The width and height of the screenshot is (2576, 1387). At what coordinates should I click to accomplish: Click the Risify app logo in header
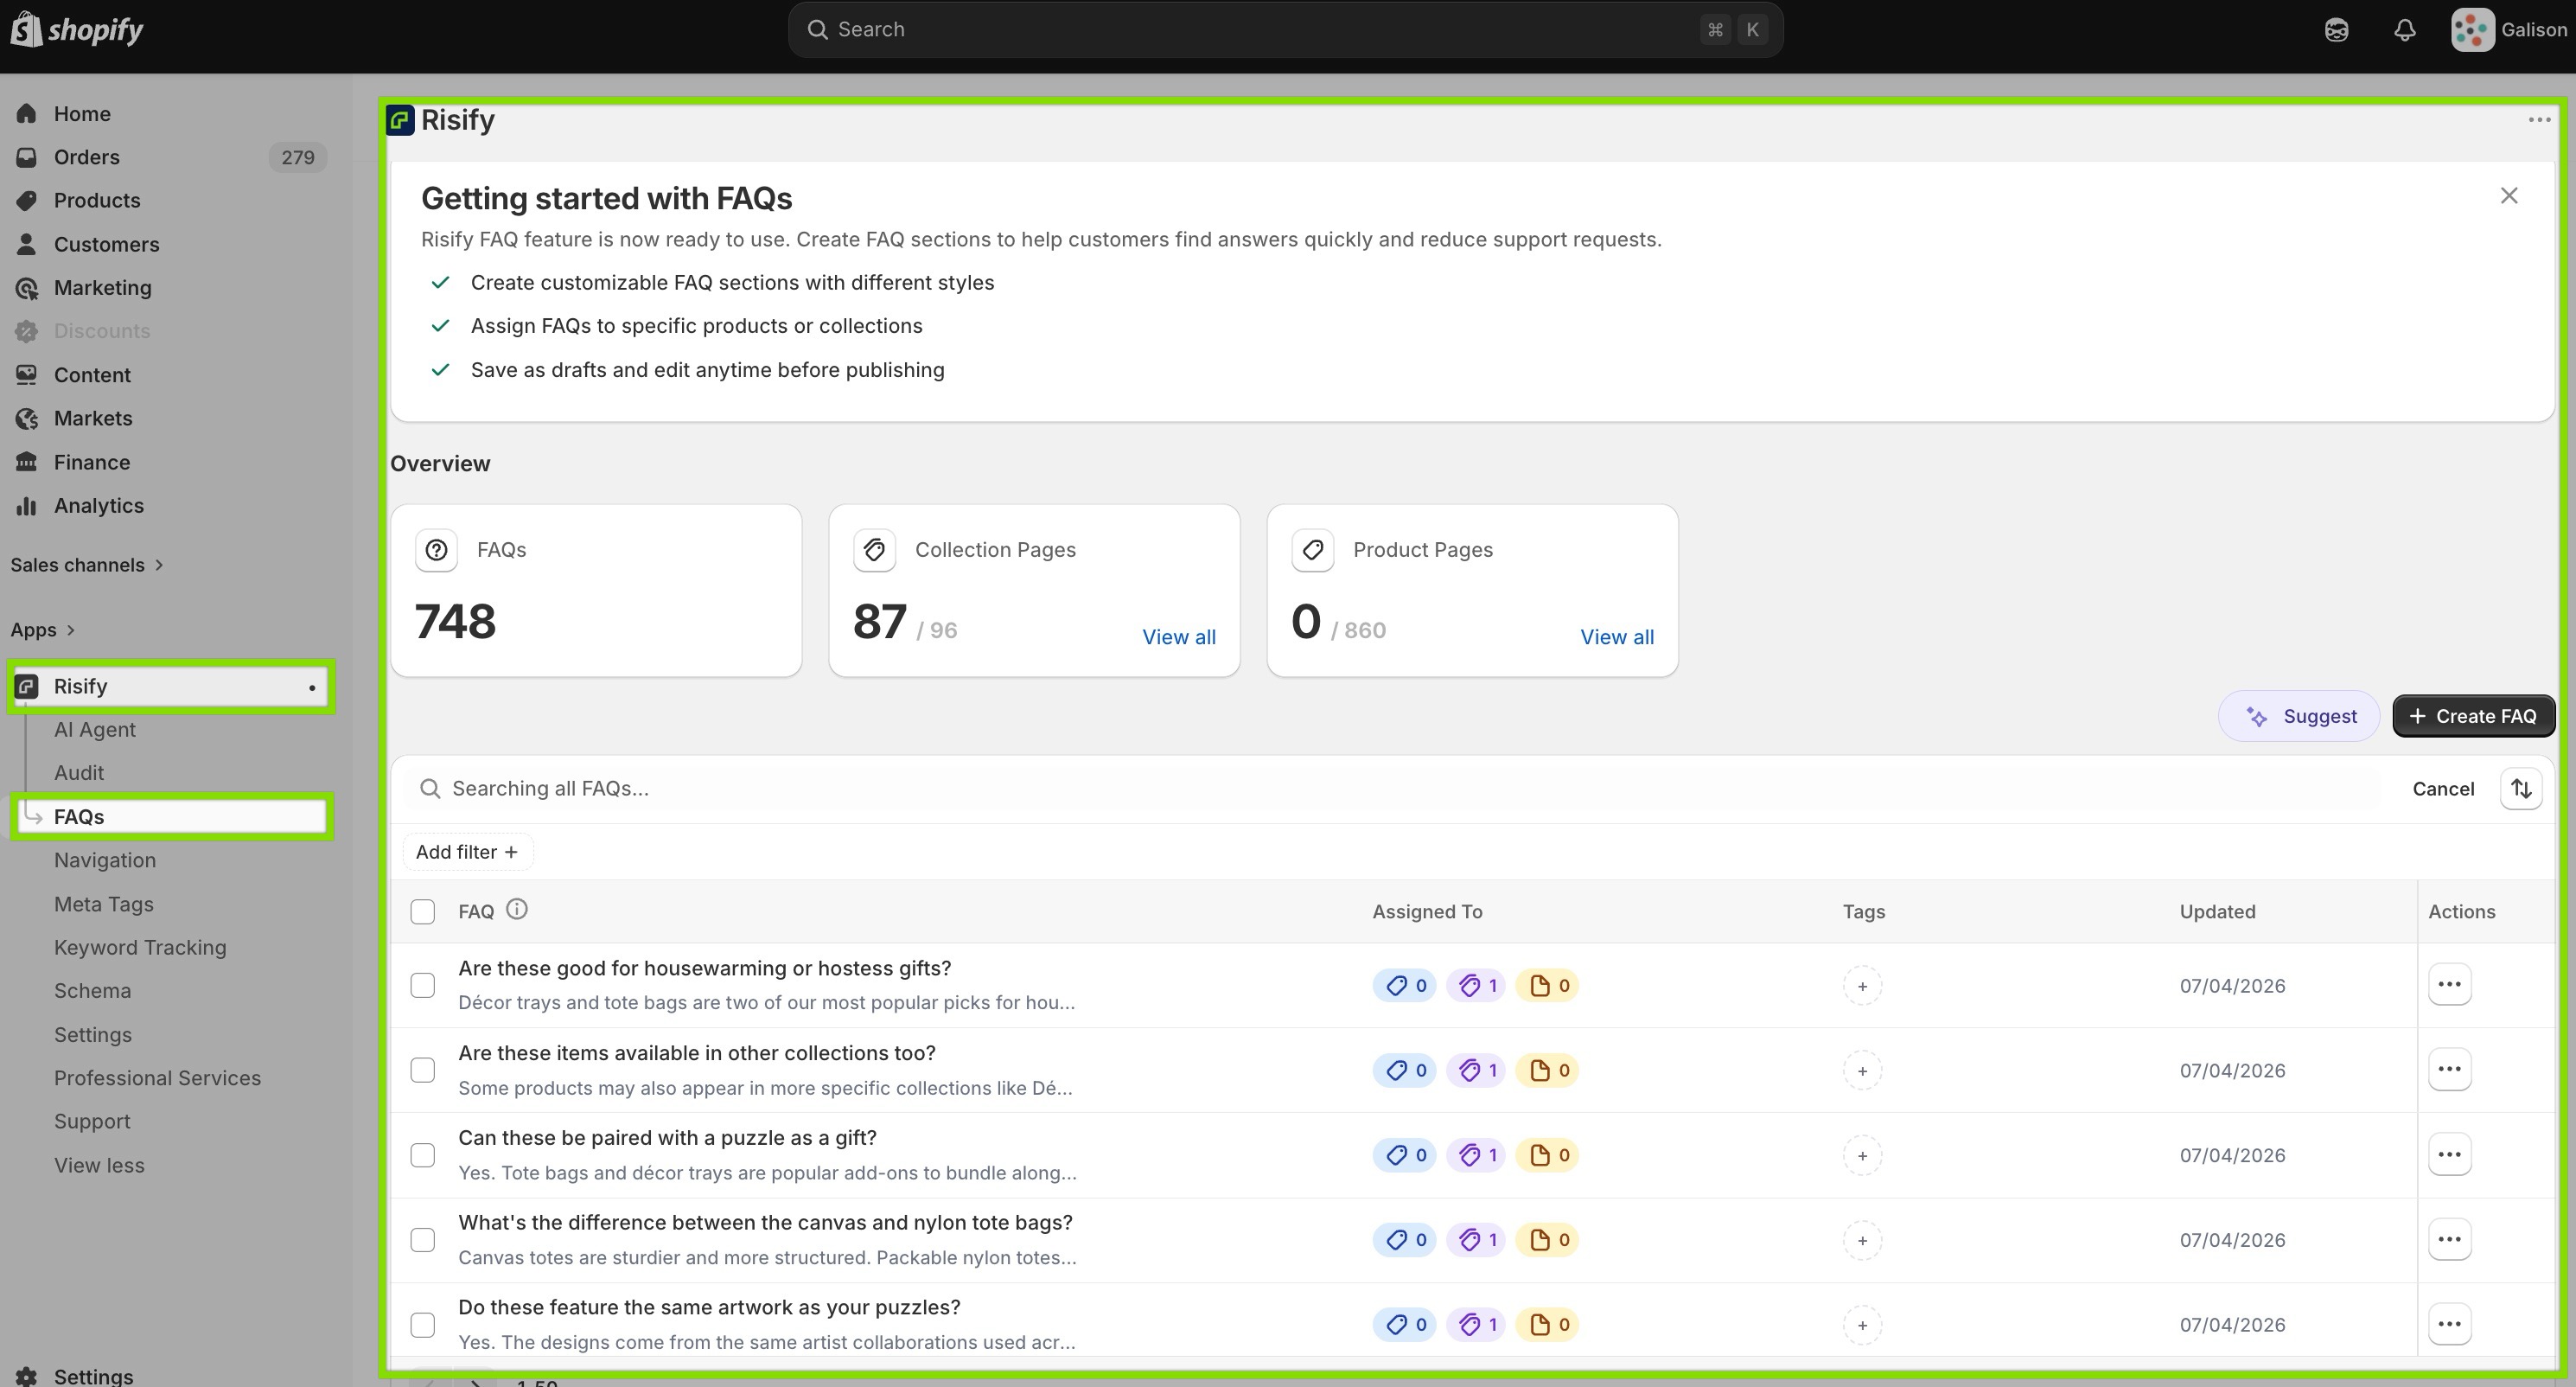click(x=400, y=120)
